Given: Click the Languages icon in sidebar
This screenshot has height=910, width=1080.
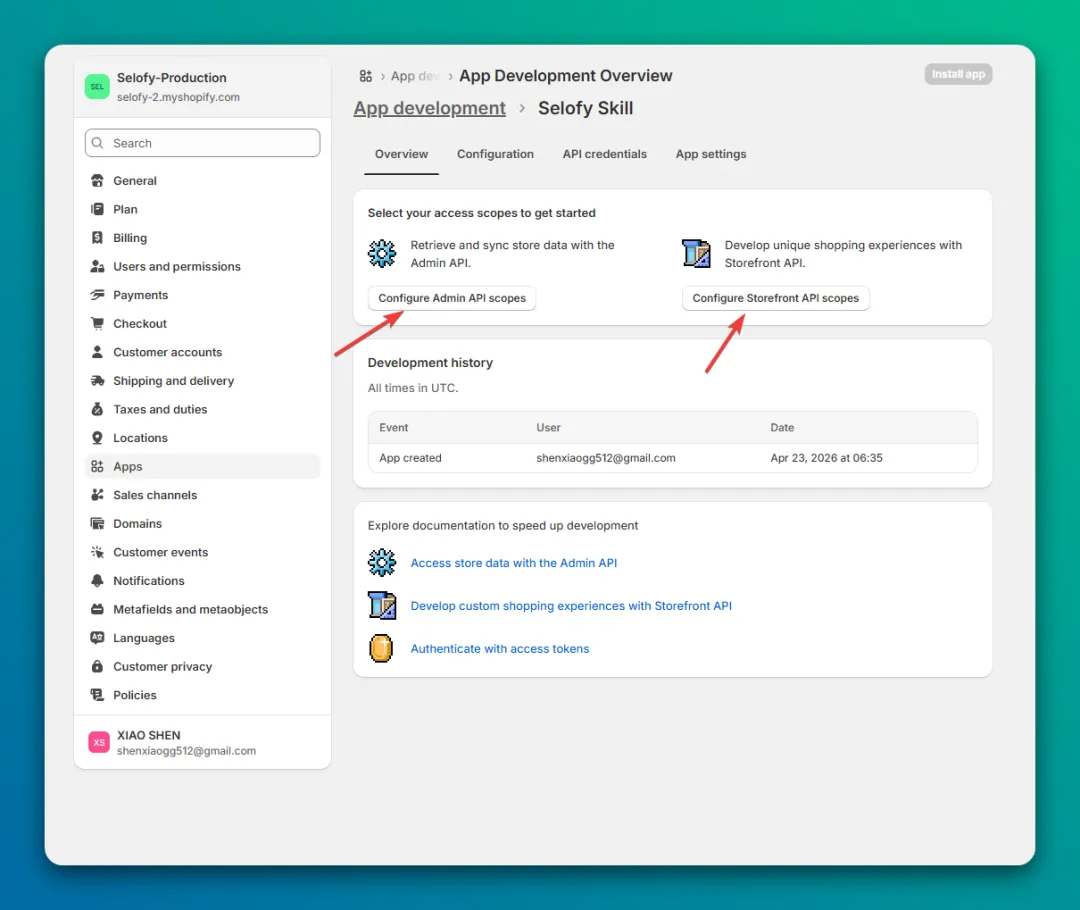Looking at the screenshot, I should [x=97, y=638].
